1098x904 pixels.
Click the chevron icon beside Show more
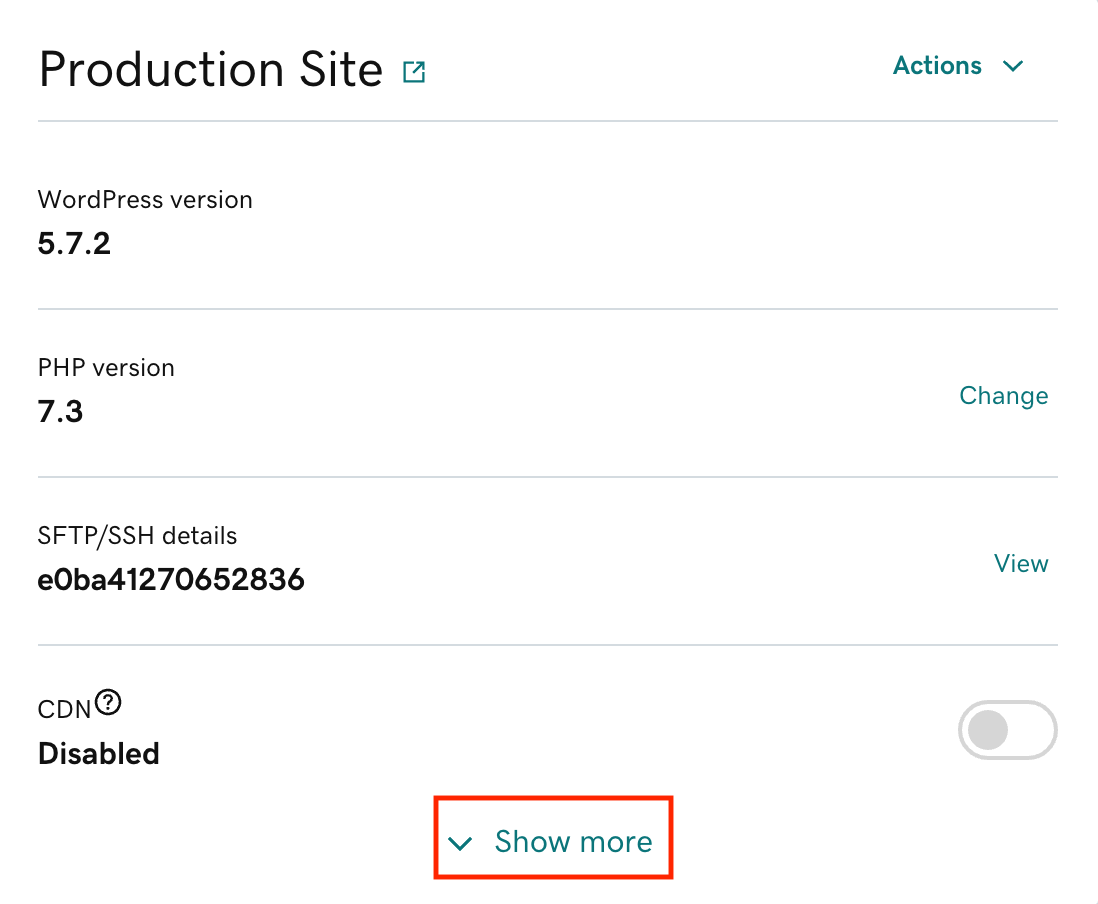click(460, 843)
